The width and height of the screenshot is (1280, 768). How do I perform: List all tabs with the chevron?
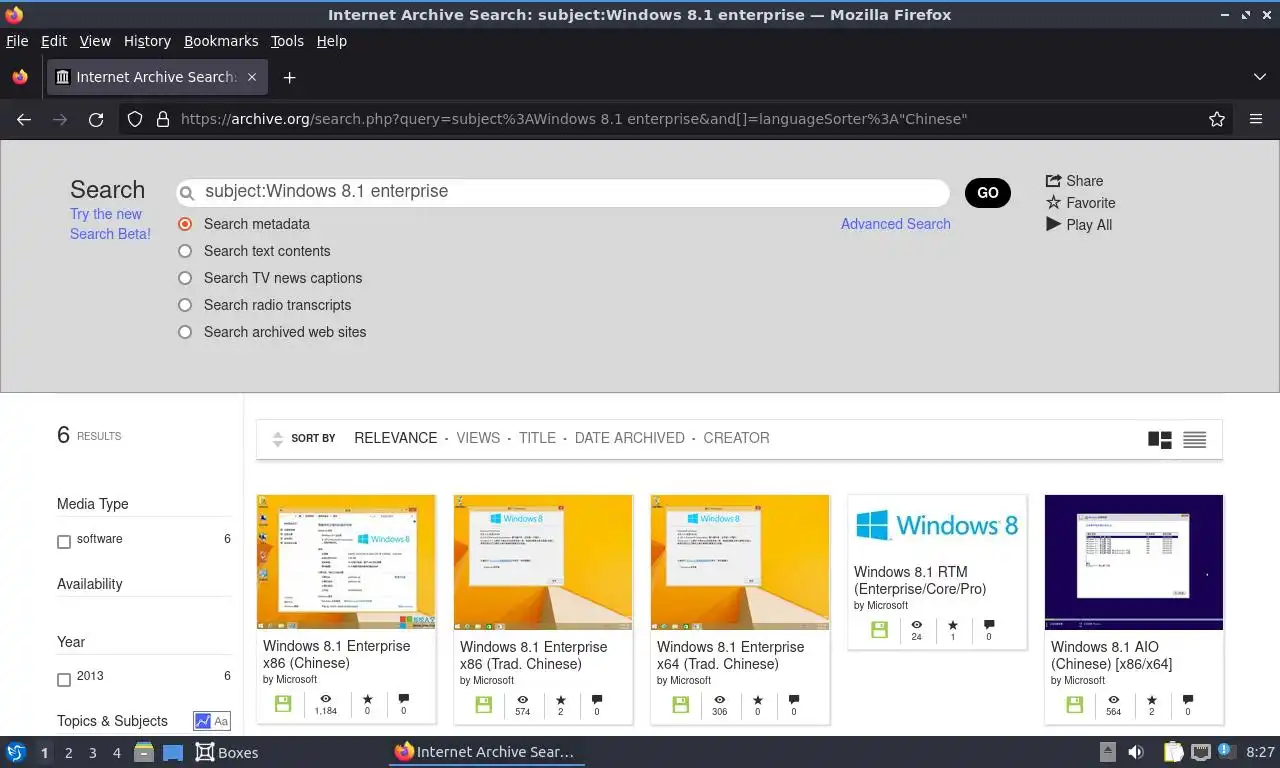tap(1260, 77)
